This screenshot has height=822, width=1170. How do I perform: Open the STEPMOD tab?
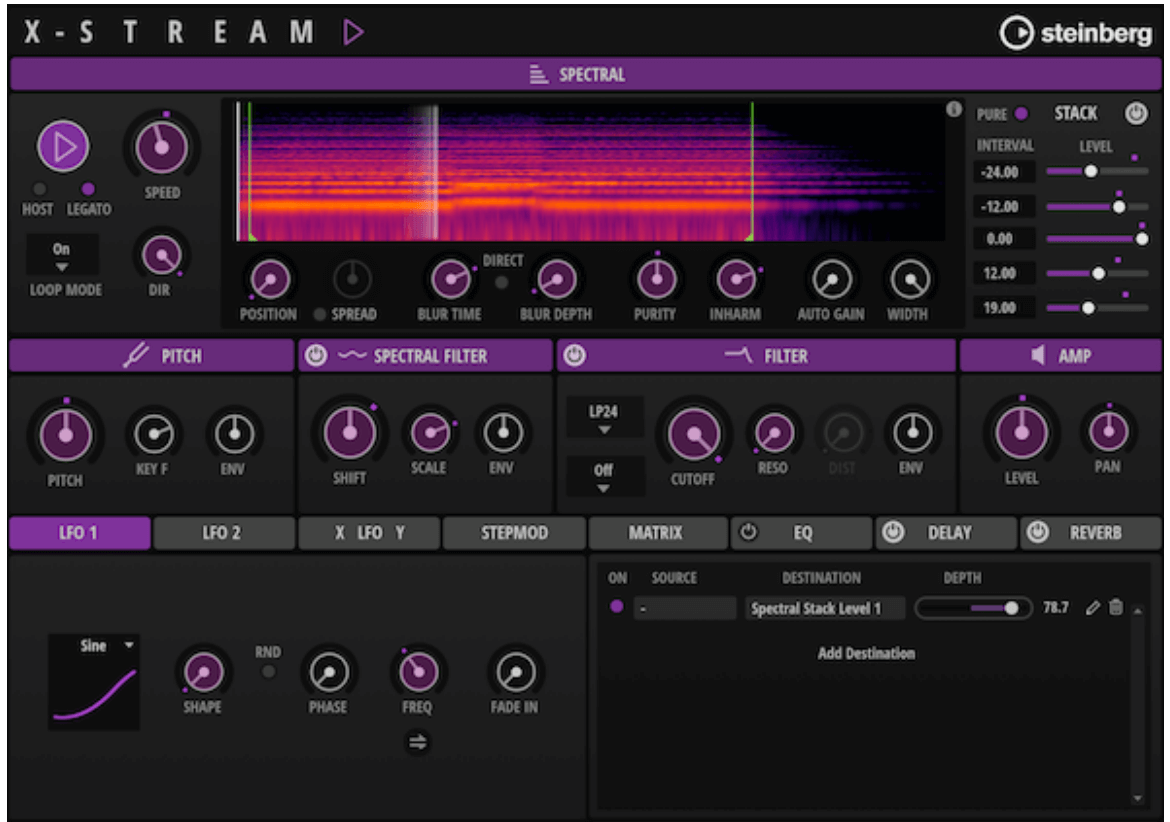[x=514, y=533]
